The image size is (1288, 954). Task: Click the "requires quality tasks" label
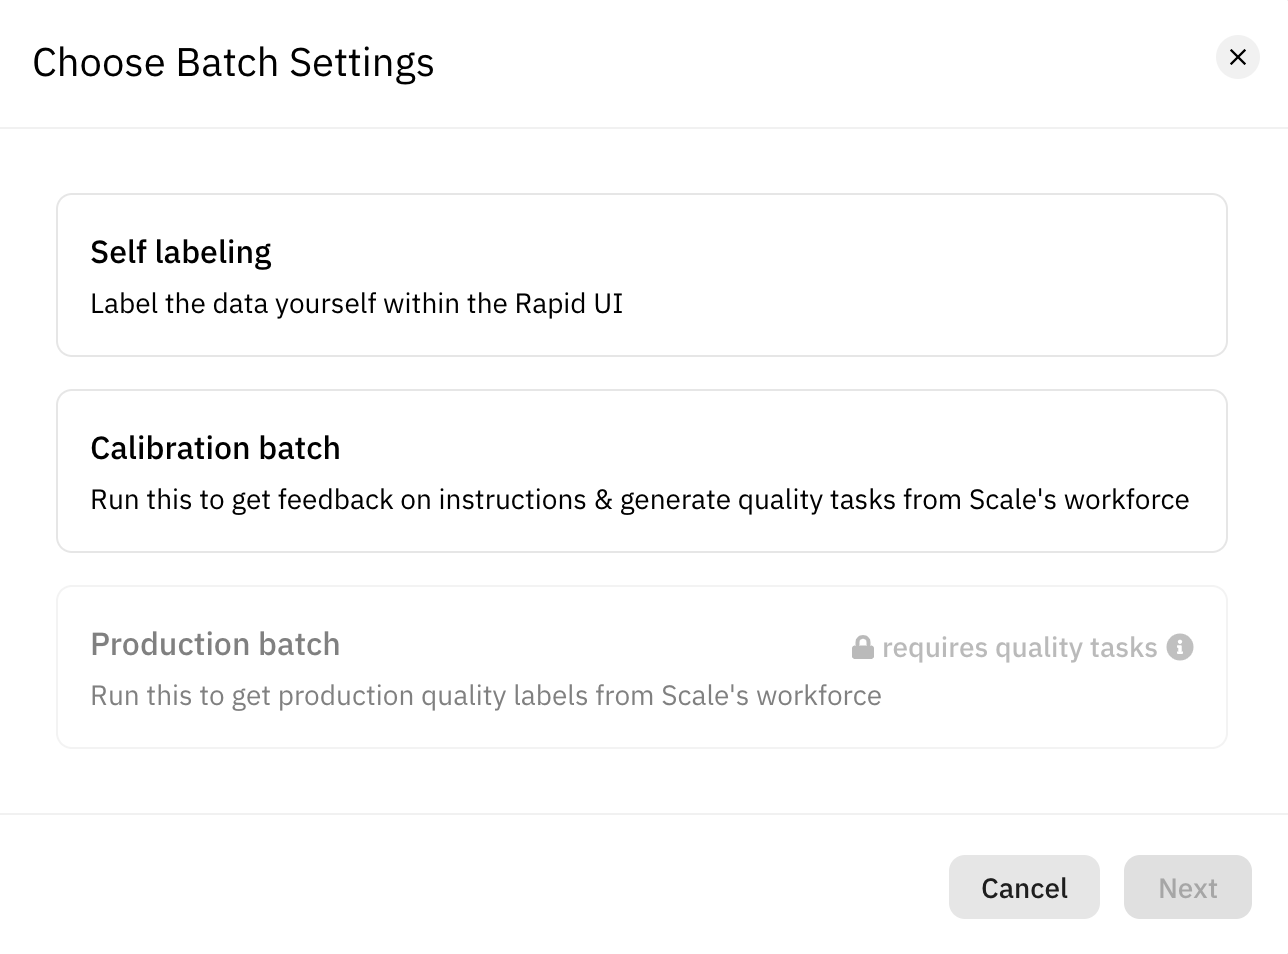click(1019, 648)
